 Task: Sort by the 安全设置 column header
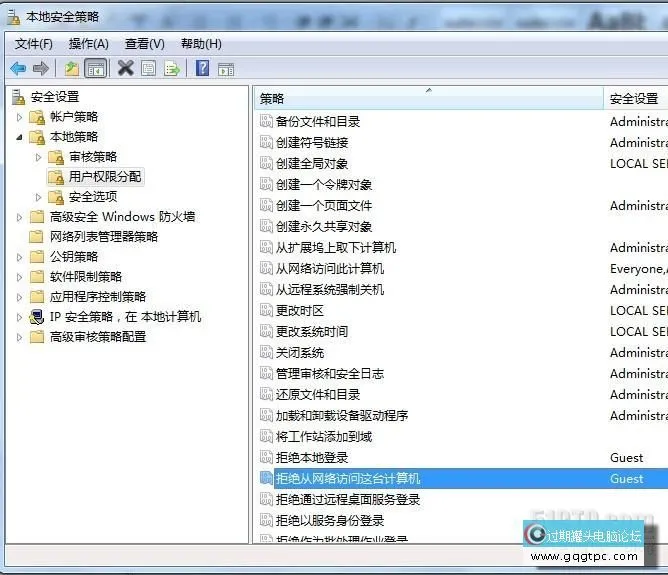tap(636, 98)
